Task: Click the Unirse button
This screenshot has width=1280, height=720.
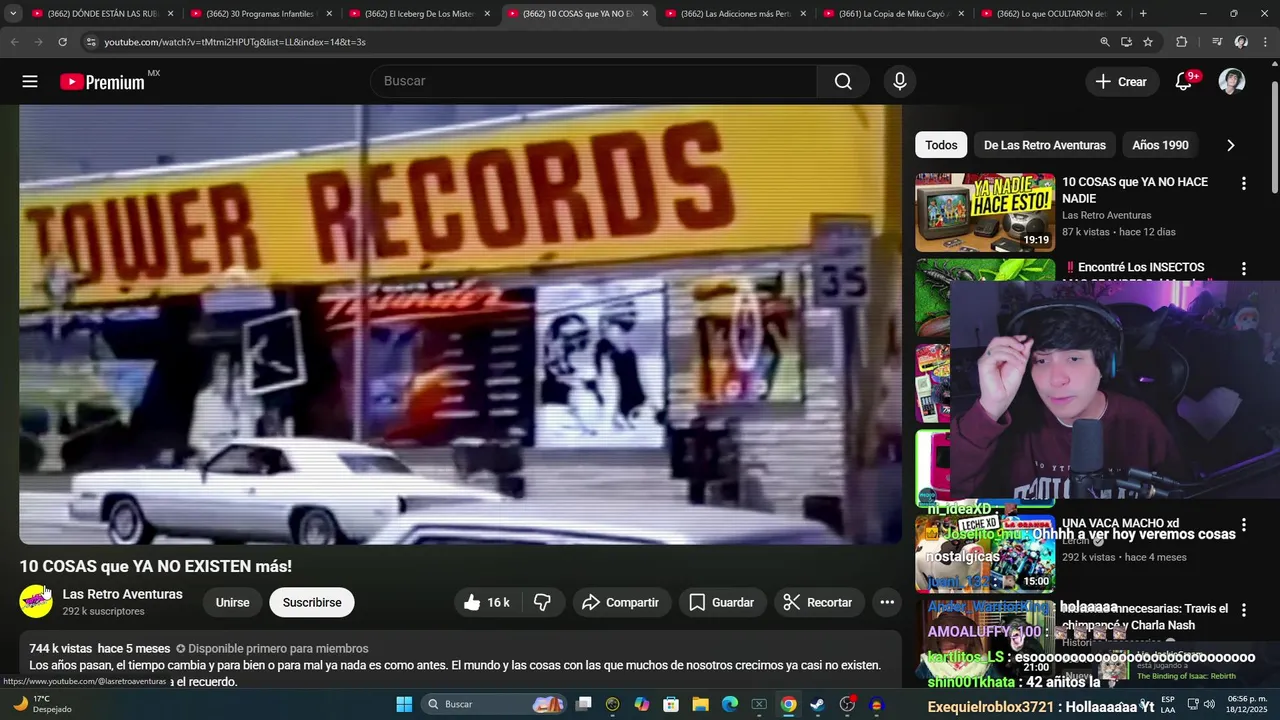Action: pyautogui.click(x=232, y=602)
